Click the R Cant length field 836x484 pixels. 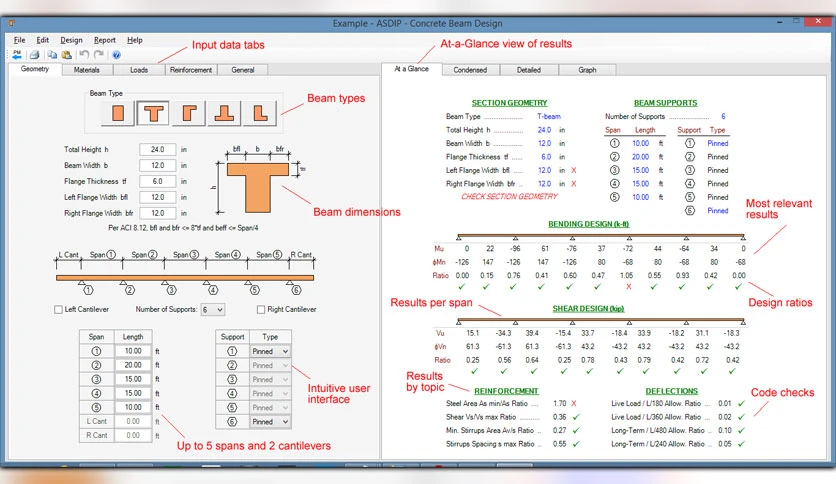tap(133, 435)
